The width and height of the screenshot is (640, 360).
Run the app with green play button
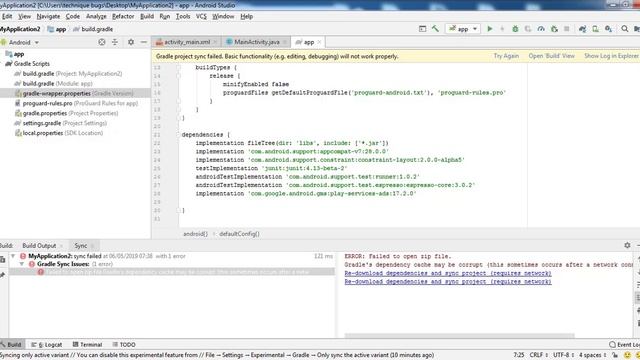(x=490, y=29)
